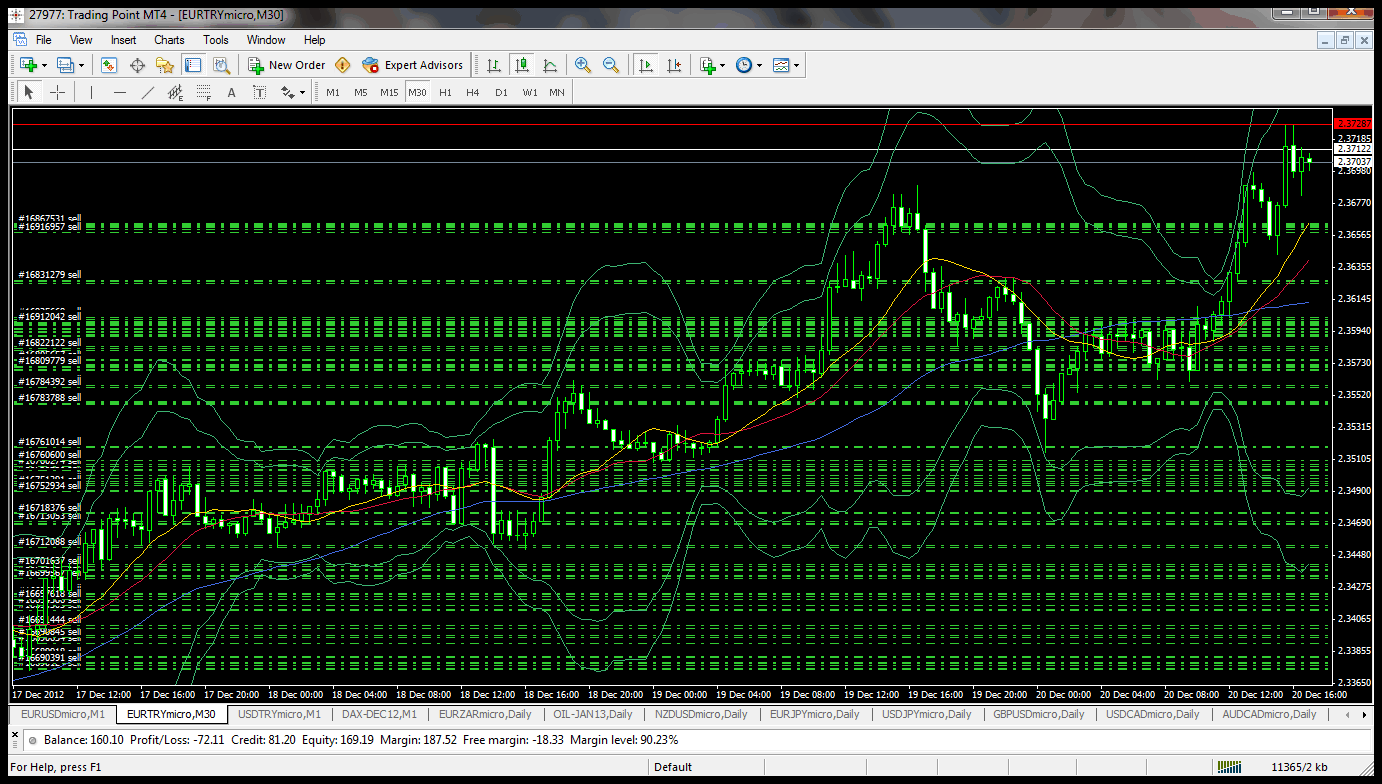Toggle the Expert Advisors button
Screen dimensions: 1382x784
413,65
